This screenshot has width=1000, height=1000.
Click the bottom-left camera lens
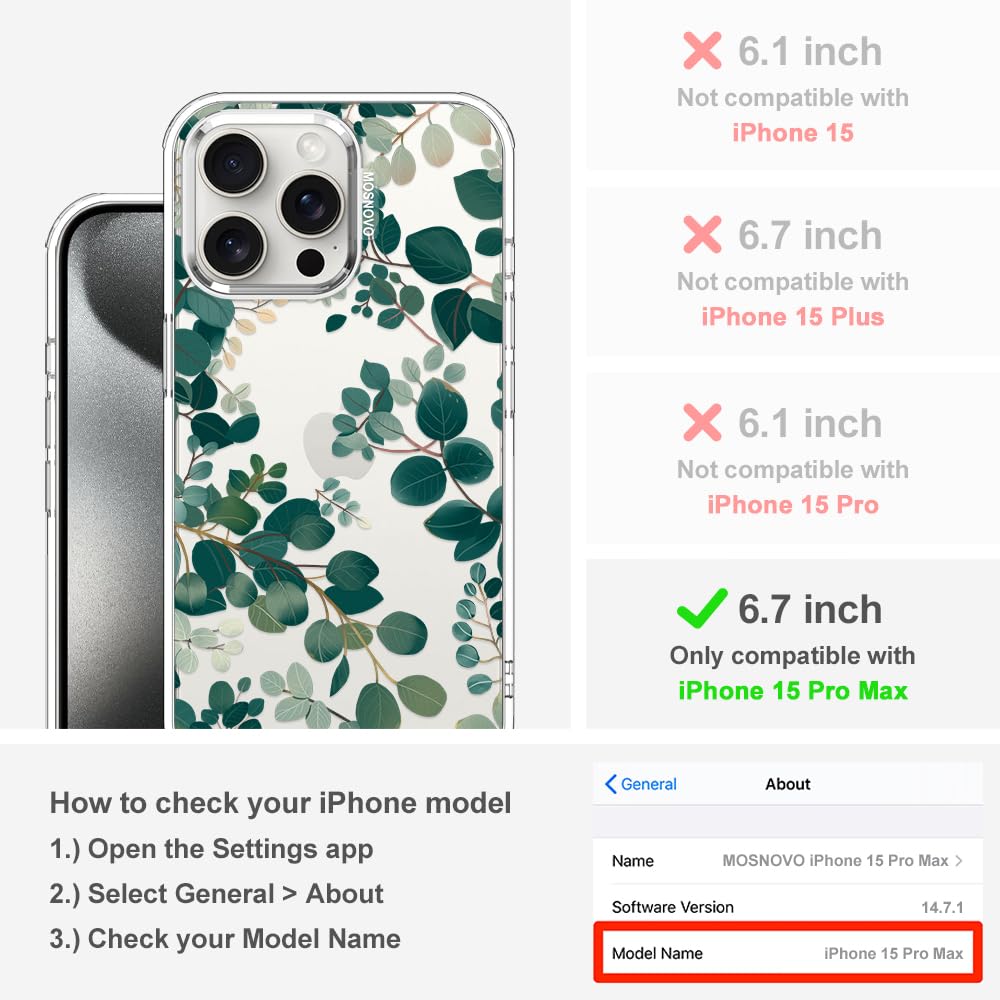coord(233,246)
